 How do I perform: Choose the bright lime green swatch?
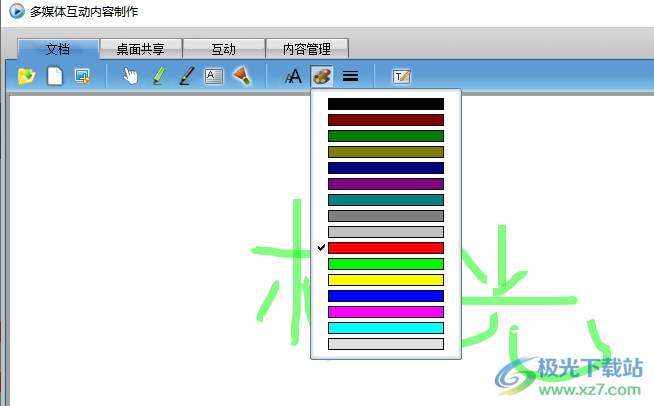[386, 264]
